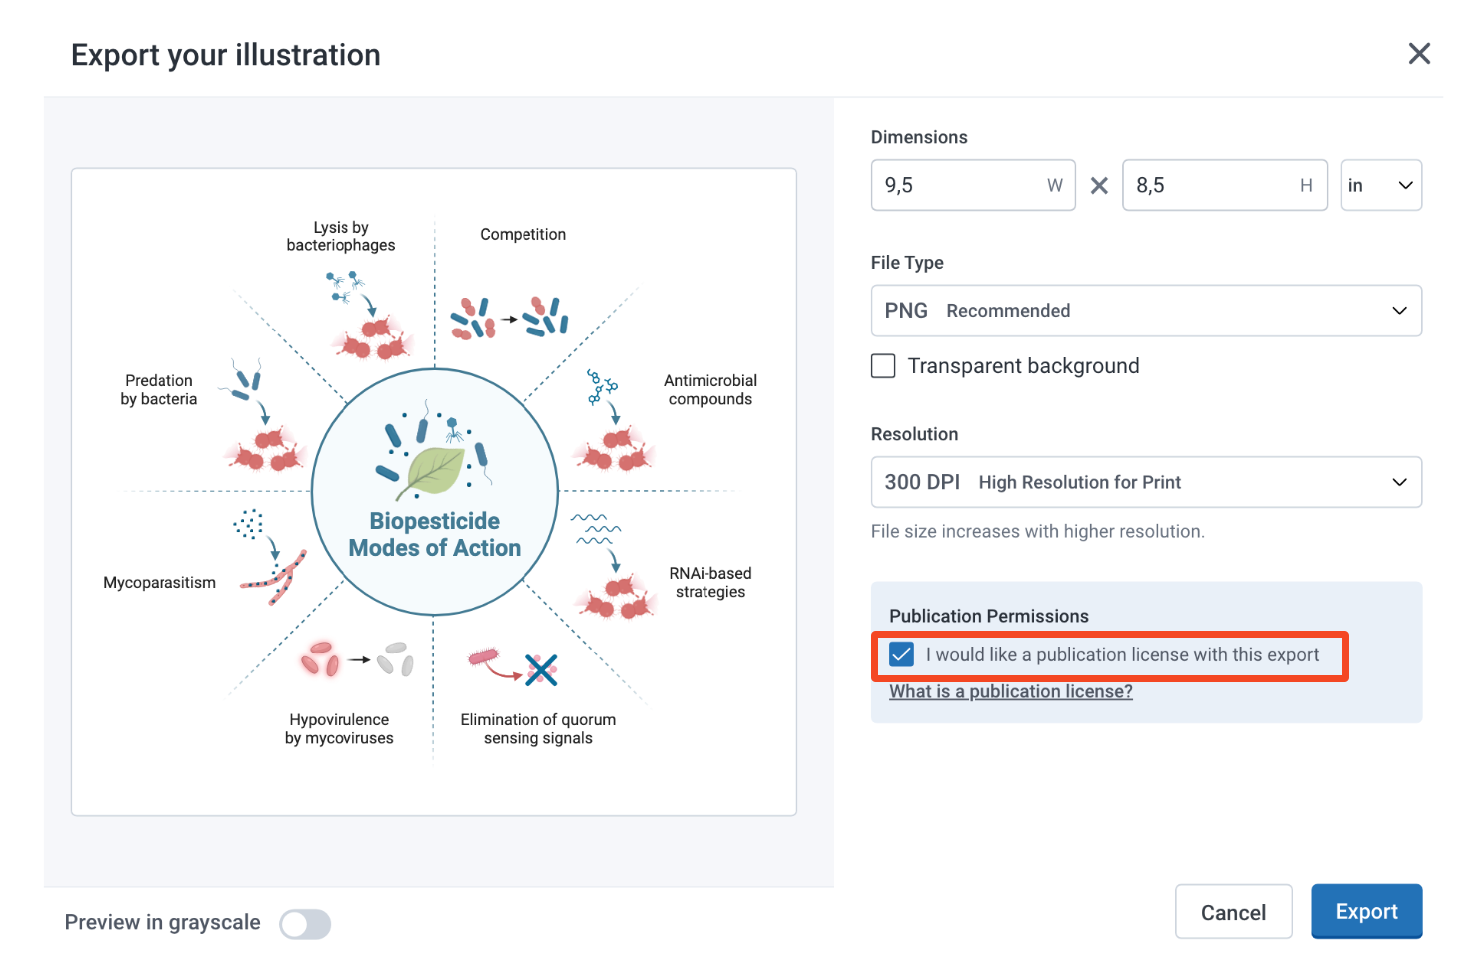This screenshot has width=1457, height=976.
Task: Open the units dropdown showing in
Action: coord(1381,186)
